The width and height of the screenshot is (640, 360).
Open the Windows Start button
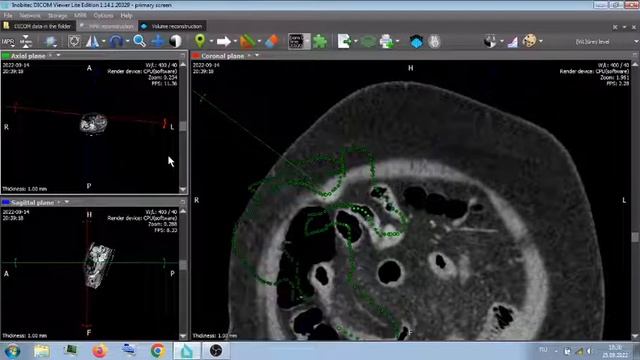click(13, 351)
